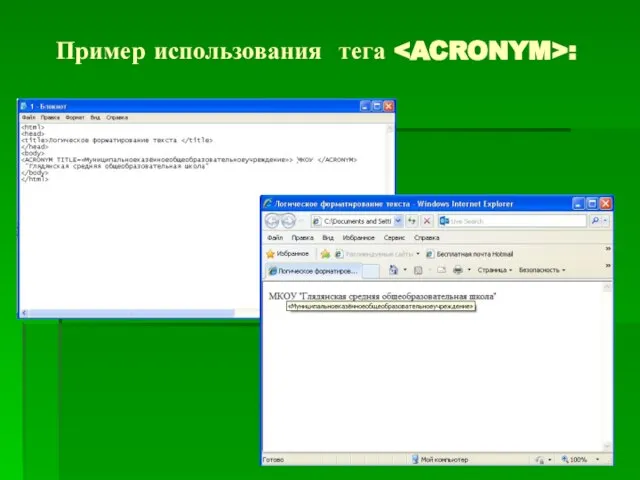The width and height of the screenshot is (640, 480).
Task: Open Вид menu in Notepad window
Action: (96, 118)
